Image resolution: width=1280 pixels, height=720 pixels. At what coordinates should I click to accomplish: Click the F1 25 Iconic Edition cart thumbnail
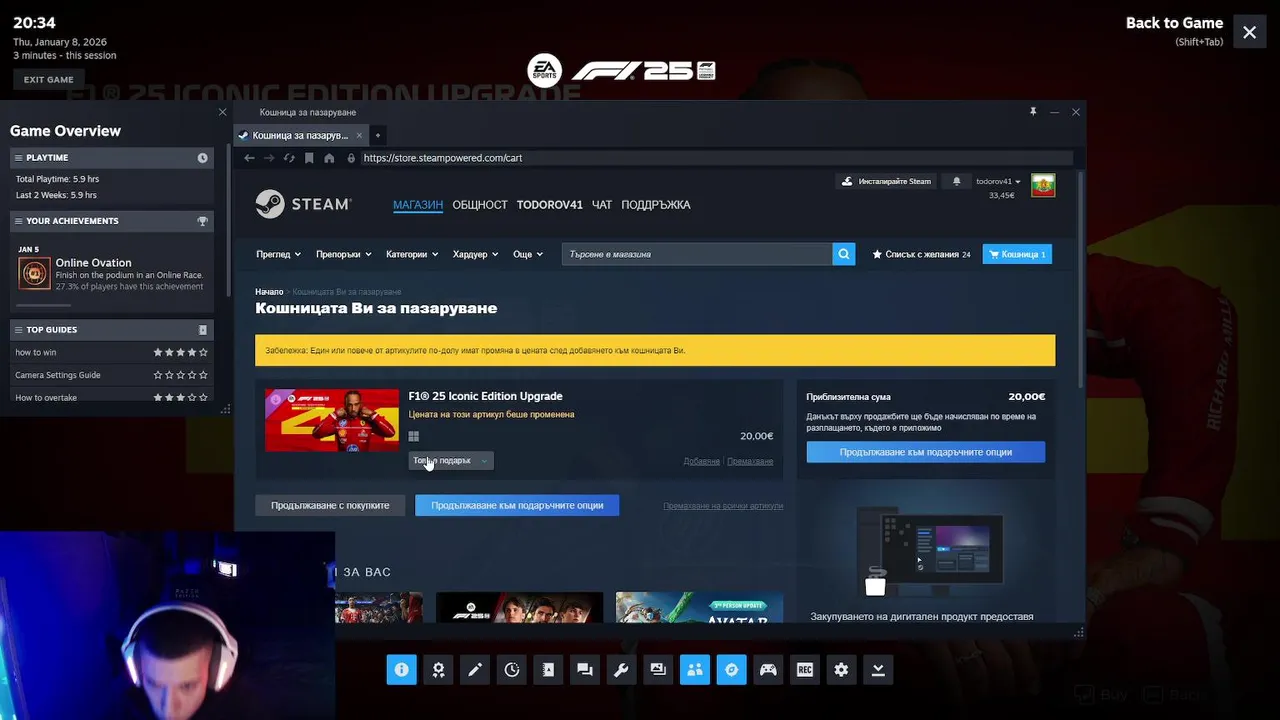click(332, 420)
